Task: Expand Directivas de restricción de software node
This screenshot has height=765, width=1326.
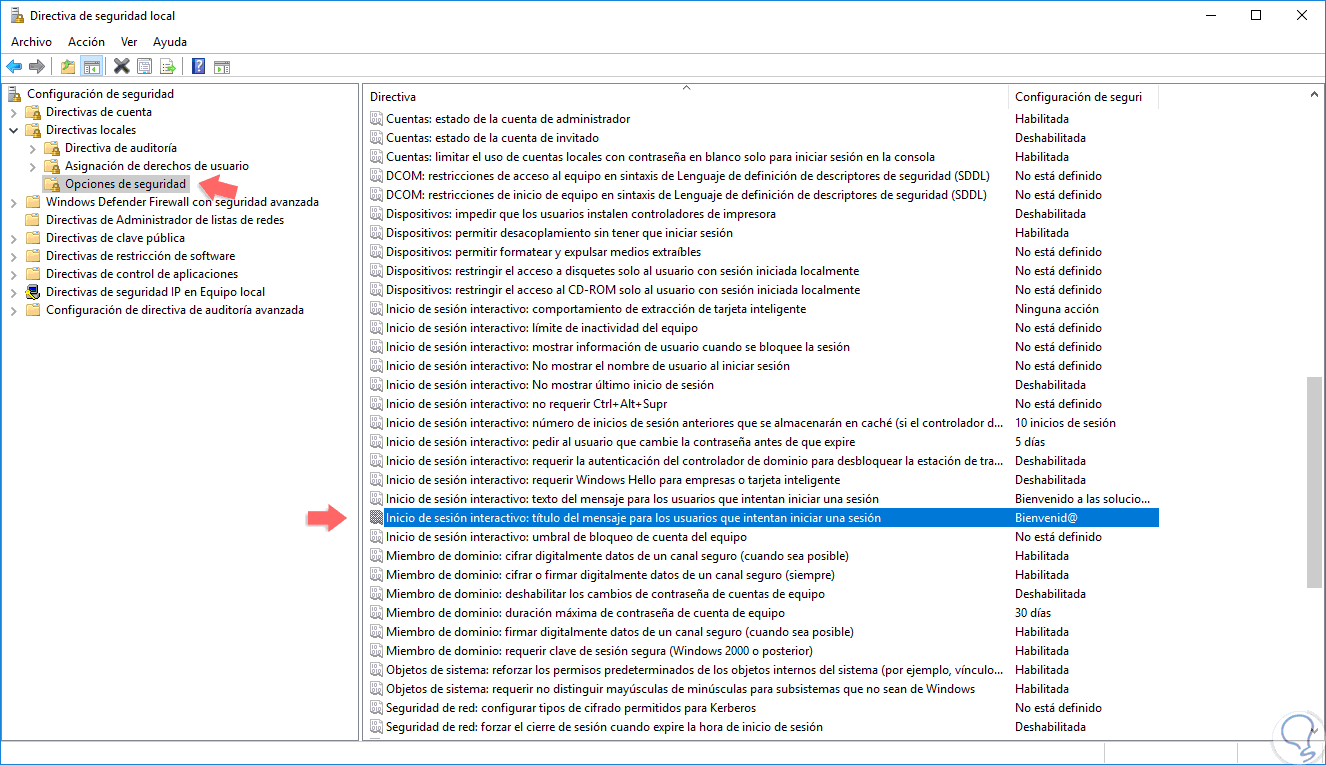Action: pos(13,256)
